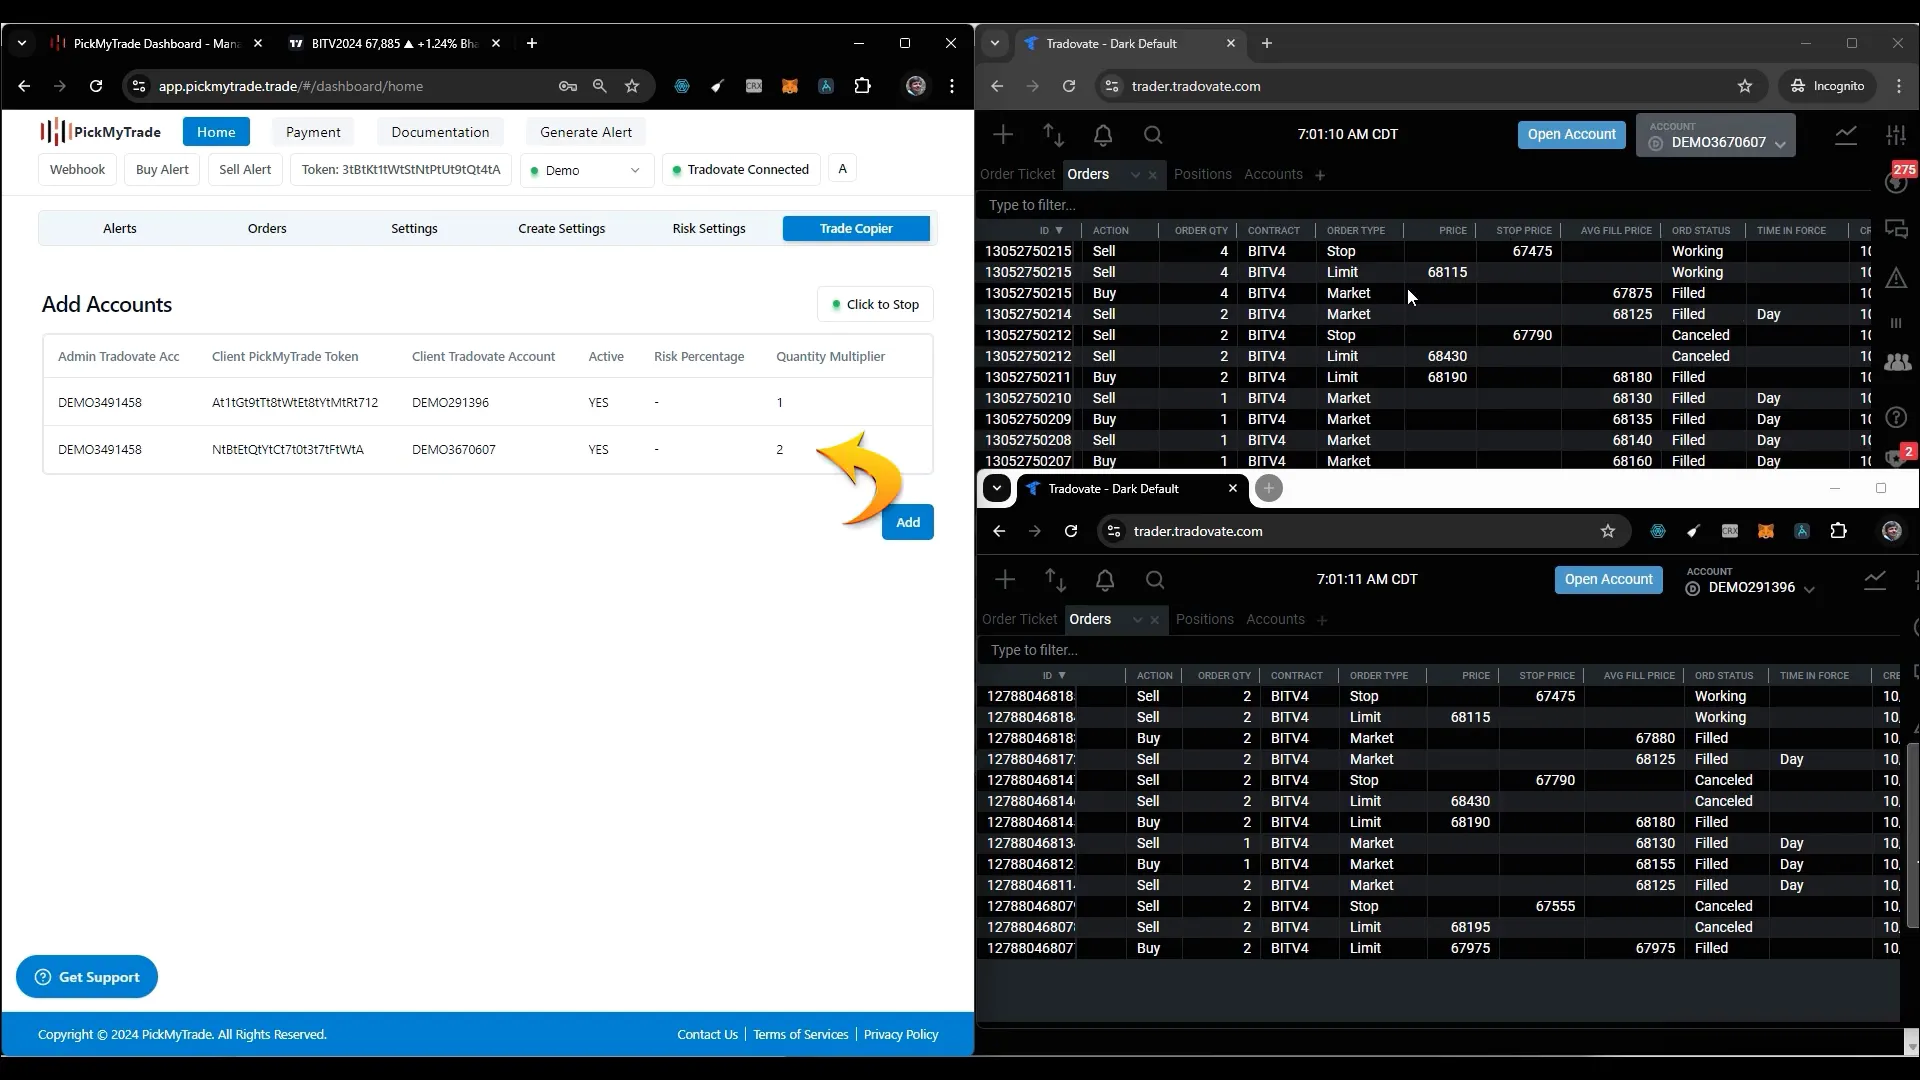Screen dimensions: 1920x1080
Task: Sort by ID column in bottom Tradovate orders
Action: (1053, 675)
